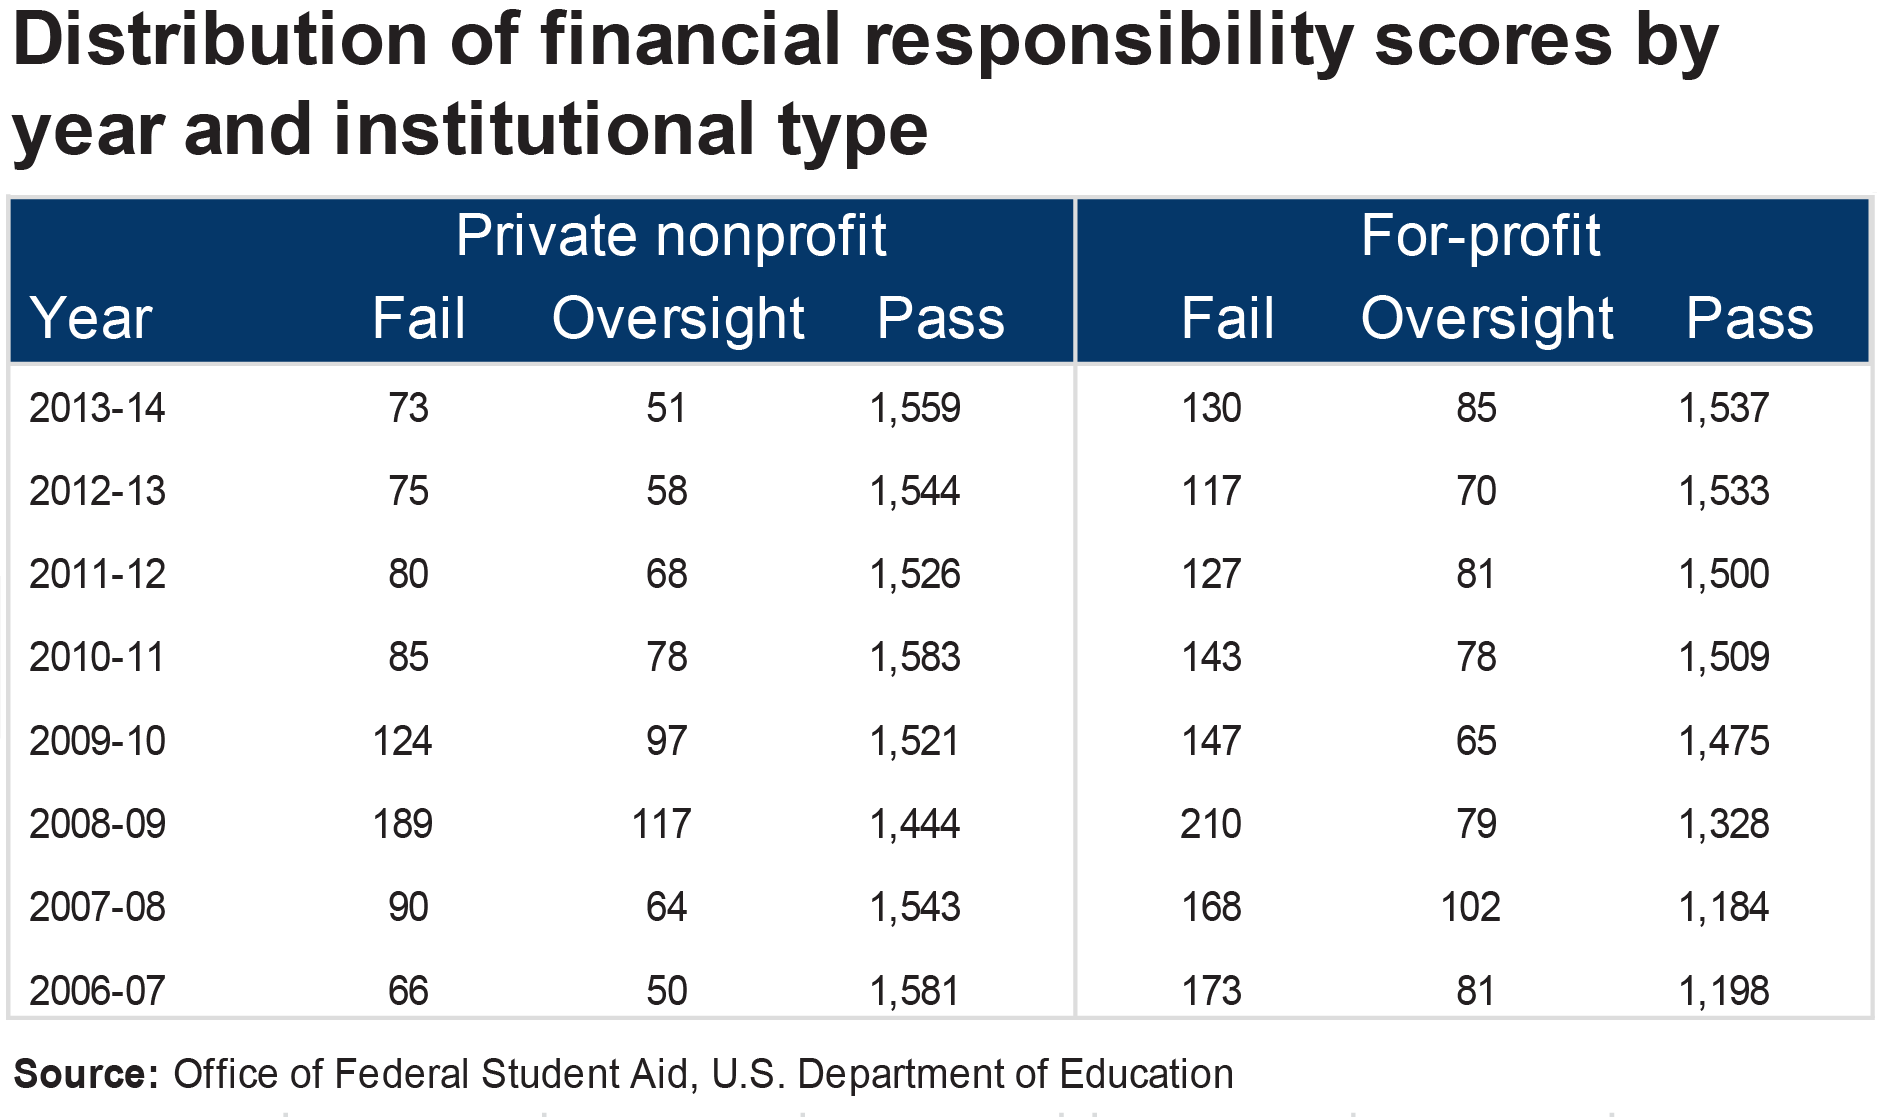Select the 2013-14 year row label
This screenshot has height=1117, width=1877.
[97, 408]
